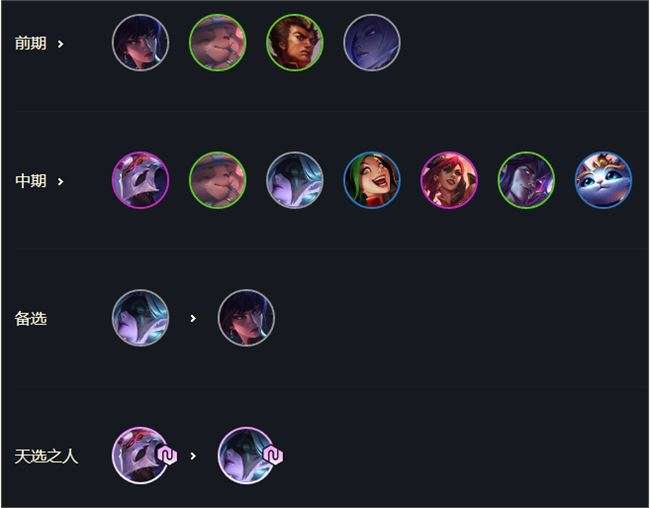Select Jhin portrait in 天选之人 row

click(141, 456)
